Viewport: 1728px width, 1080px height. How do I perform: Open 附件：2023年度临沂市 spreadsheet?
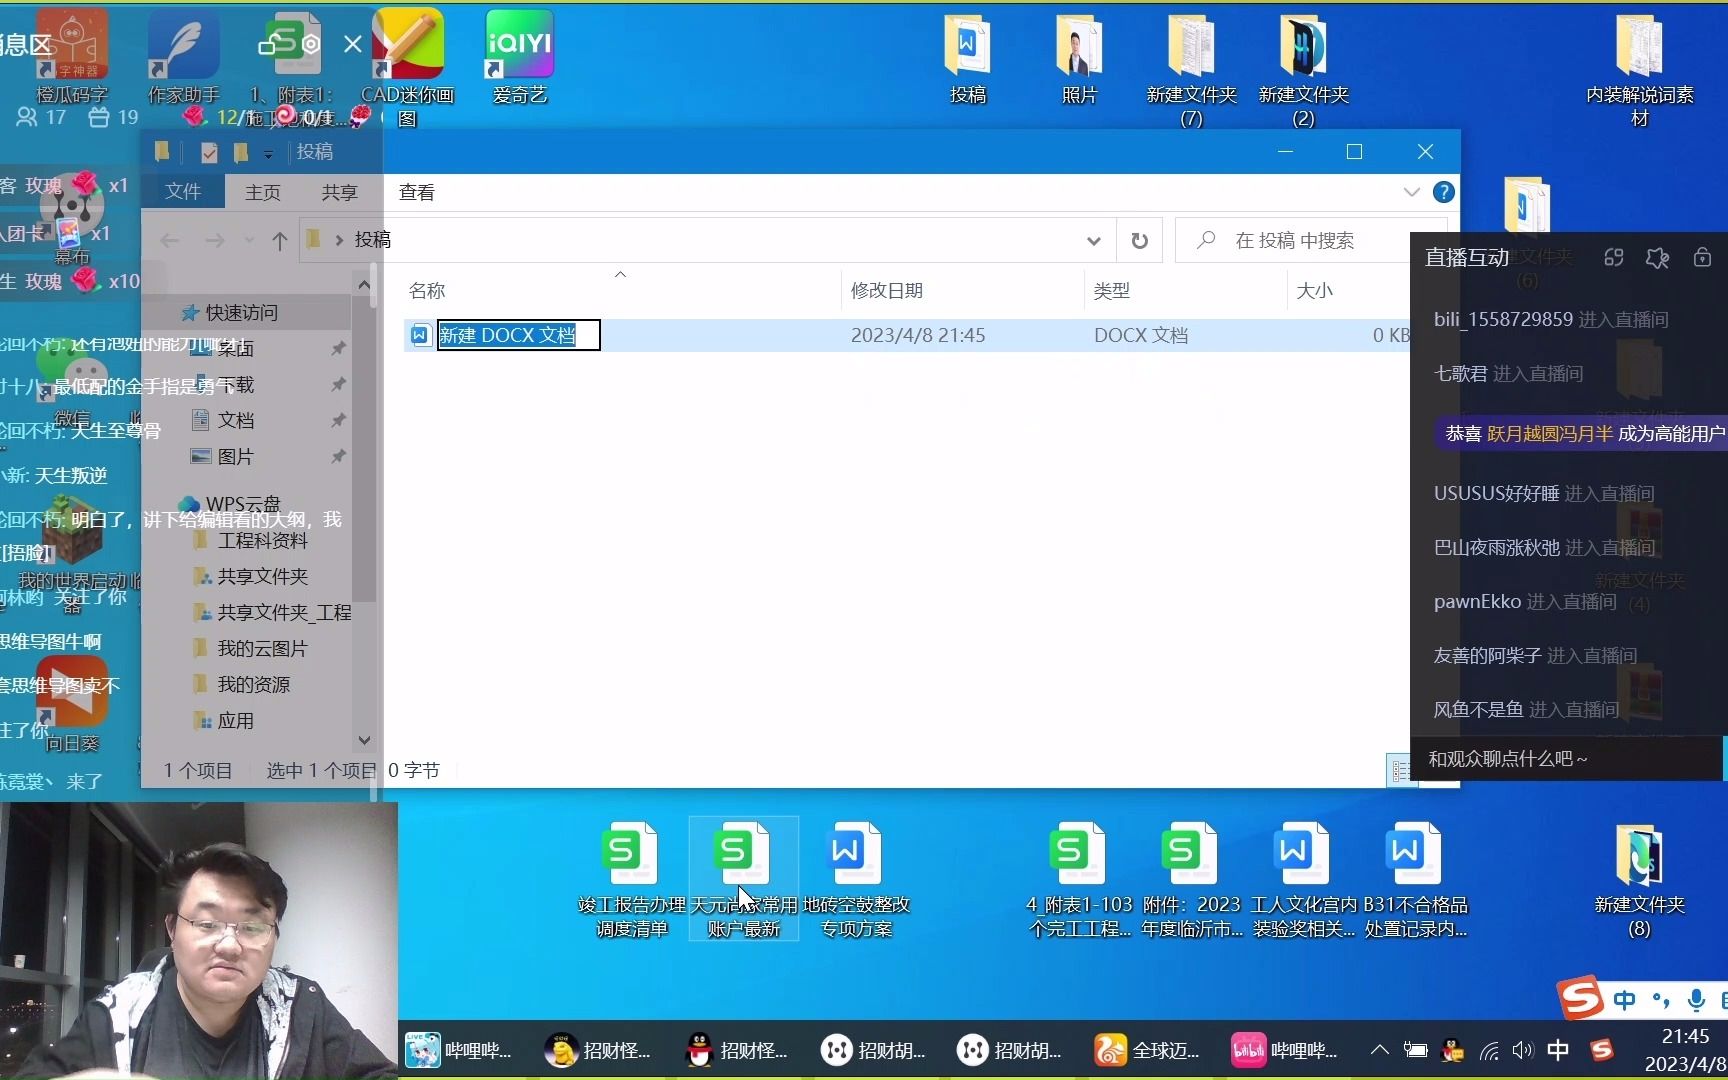pyautogui.click(x=1191, y=880)
